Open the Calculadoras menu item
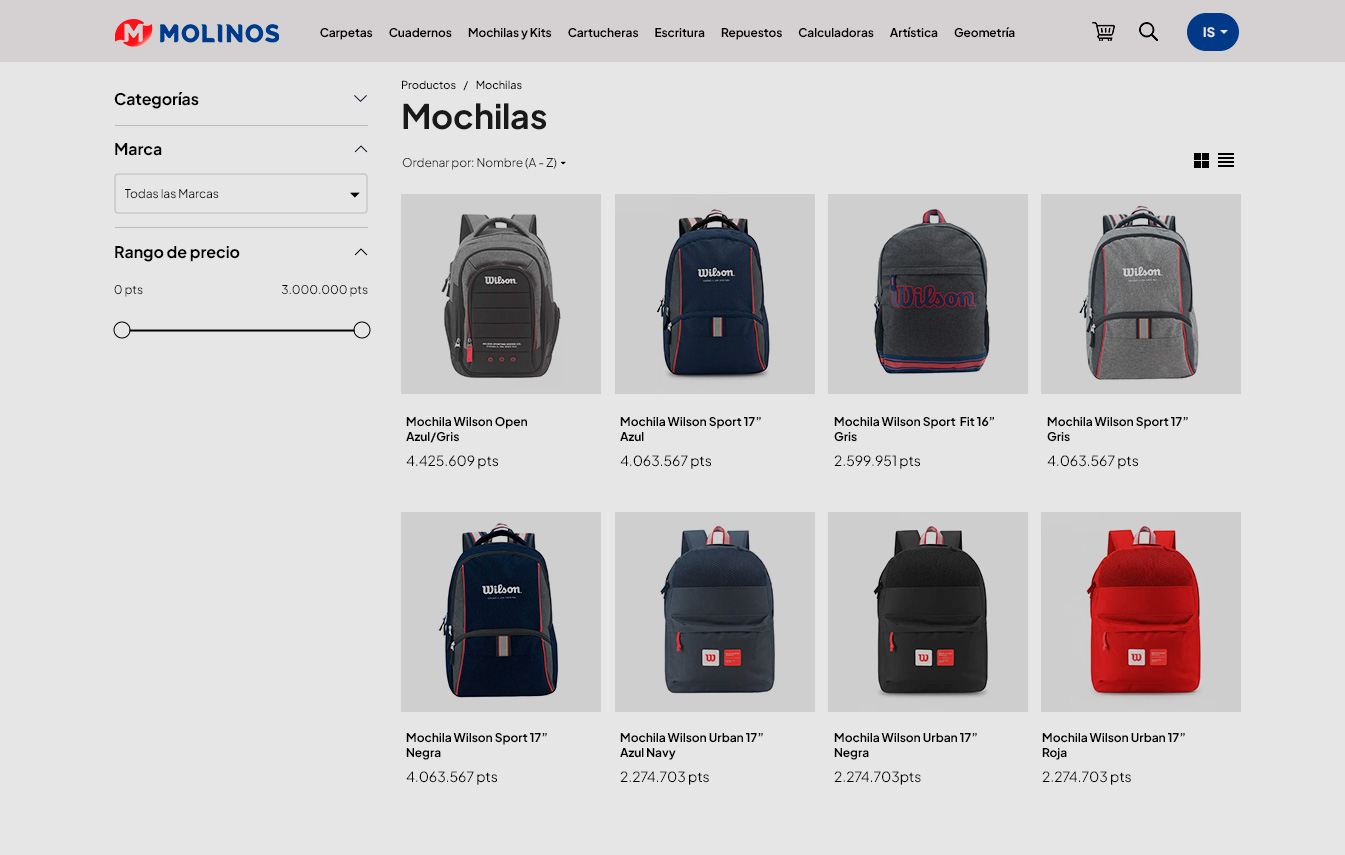 click(x=836, y=33)
